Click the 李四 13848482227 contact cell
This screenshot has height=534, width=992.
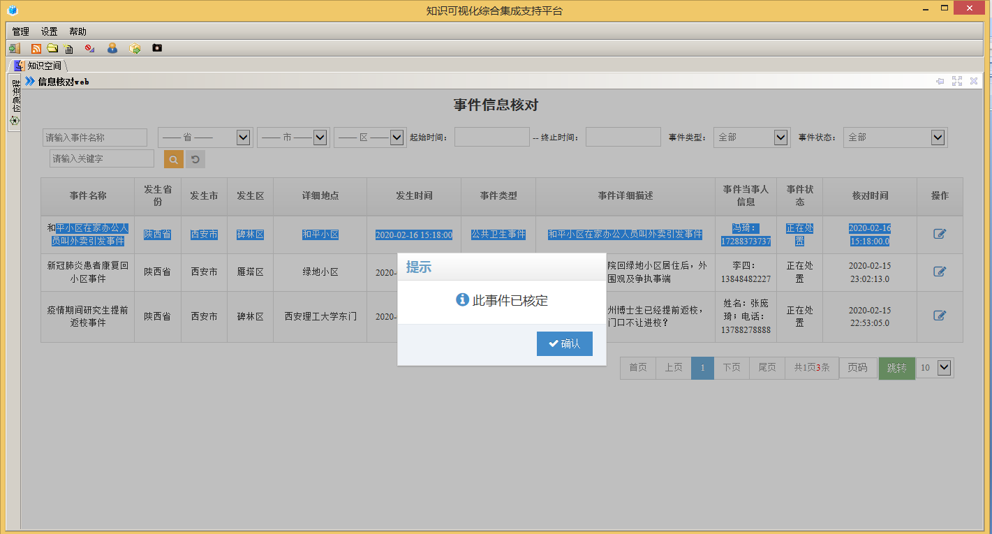[746, 272]
